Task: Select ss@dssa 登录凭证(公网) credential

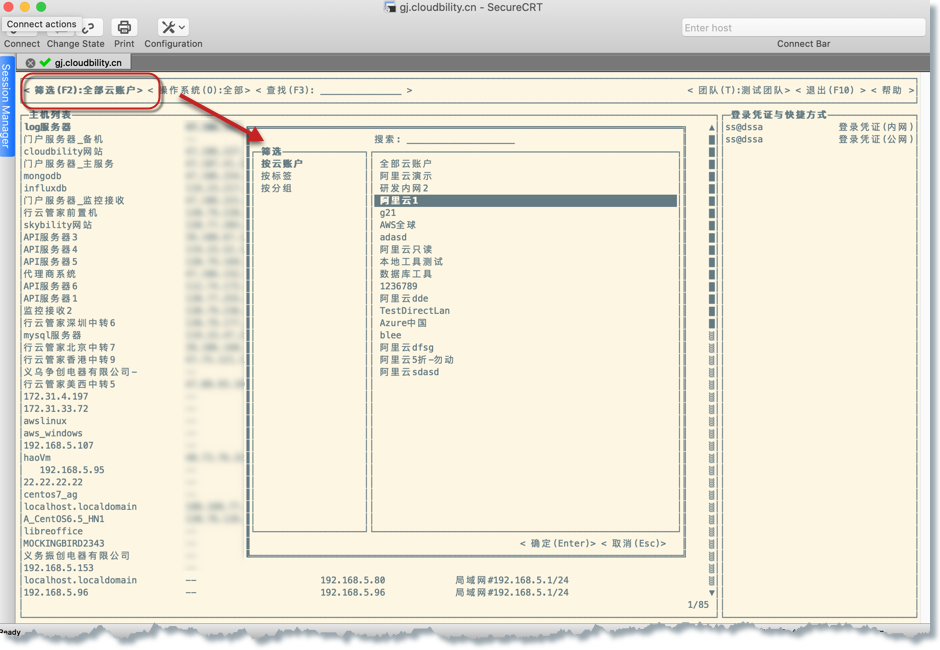Action: 819,139
